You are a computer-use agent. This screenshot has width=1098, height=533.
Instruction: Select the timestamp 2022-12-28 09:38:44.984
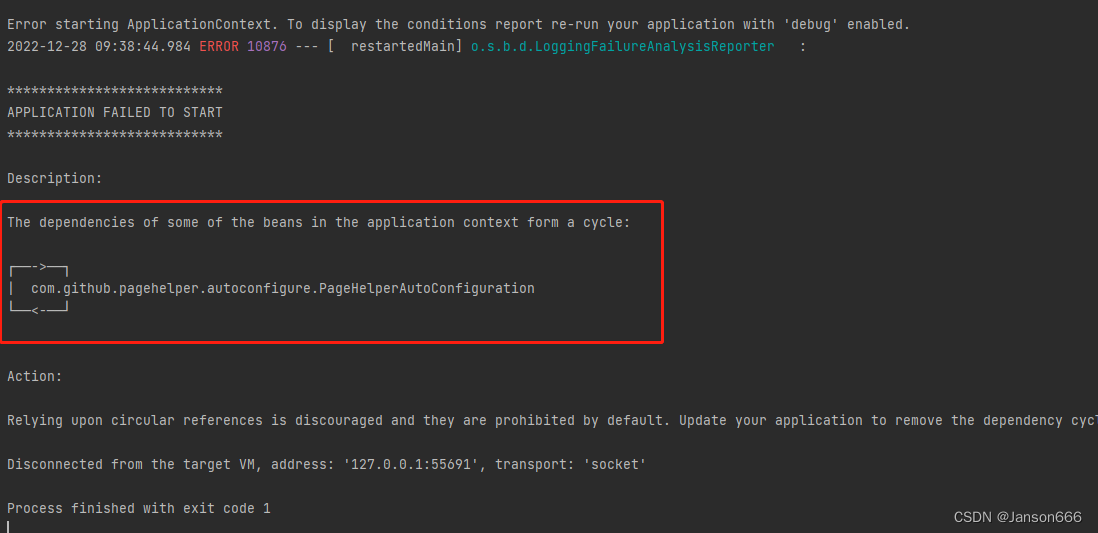click(100, 47)
